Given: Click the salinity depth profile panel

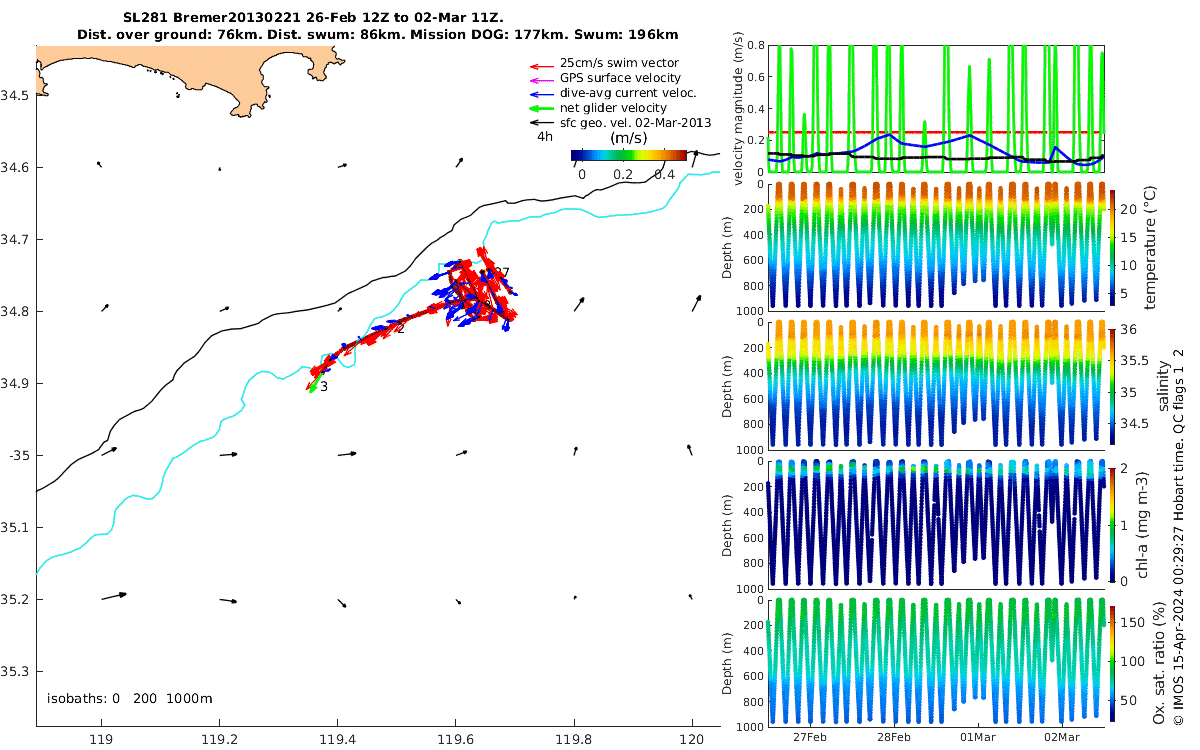Looking at the screenshot, I should pyautogui.click(x=936, y=384).
